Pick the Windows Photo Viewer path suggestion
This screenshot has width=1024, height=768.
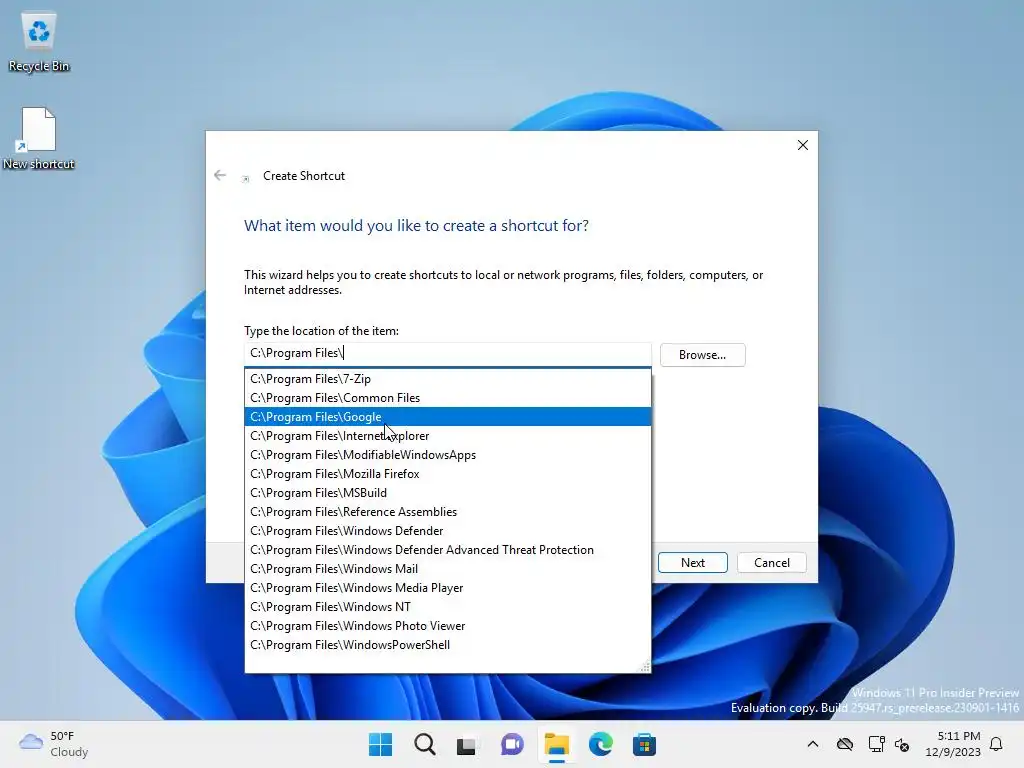(447, 625)
